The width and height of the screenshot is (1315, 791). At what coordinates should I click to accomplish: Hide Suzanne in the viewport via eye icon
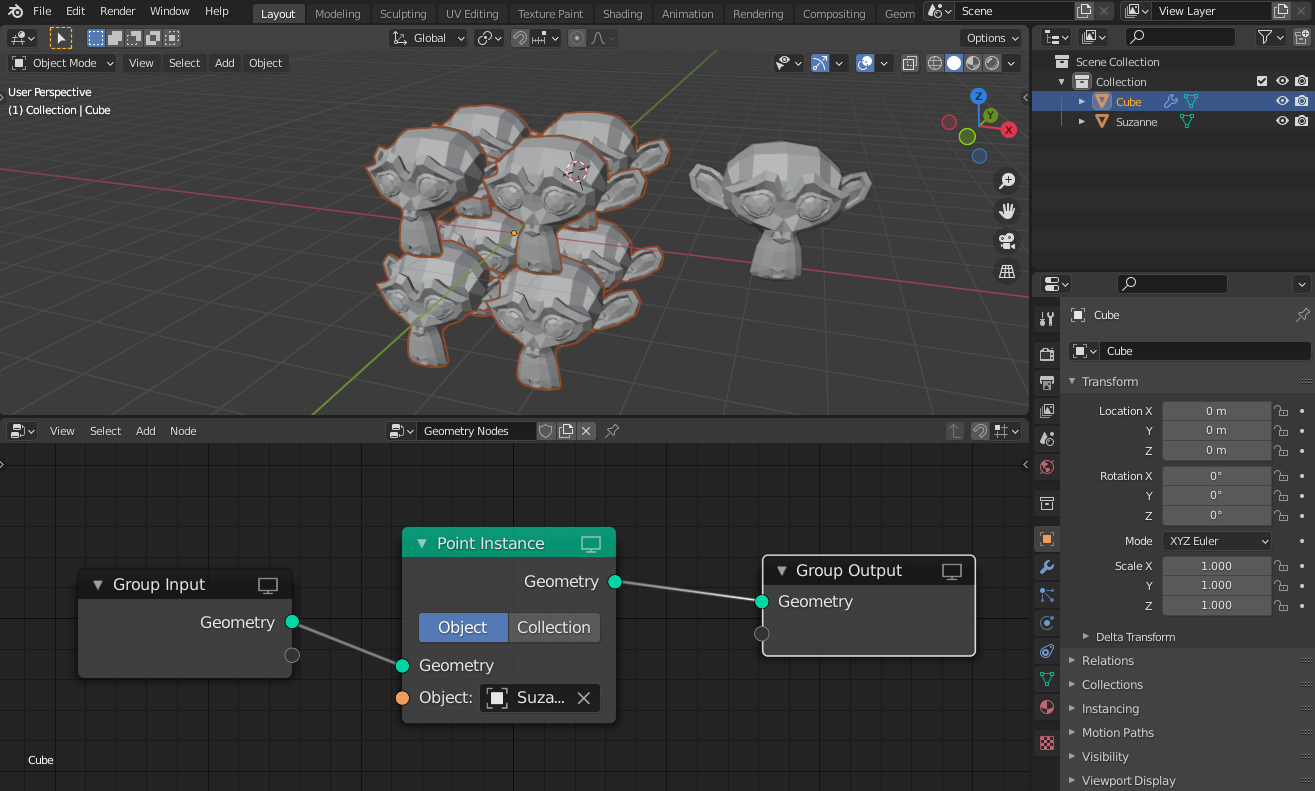(1282, 121)
